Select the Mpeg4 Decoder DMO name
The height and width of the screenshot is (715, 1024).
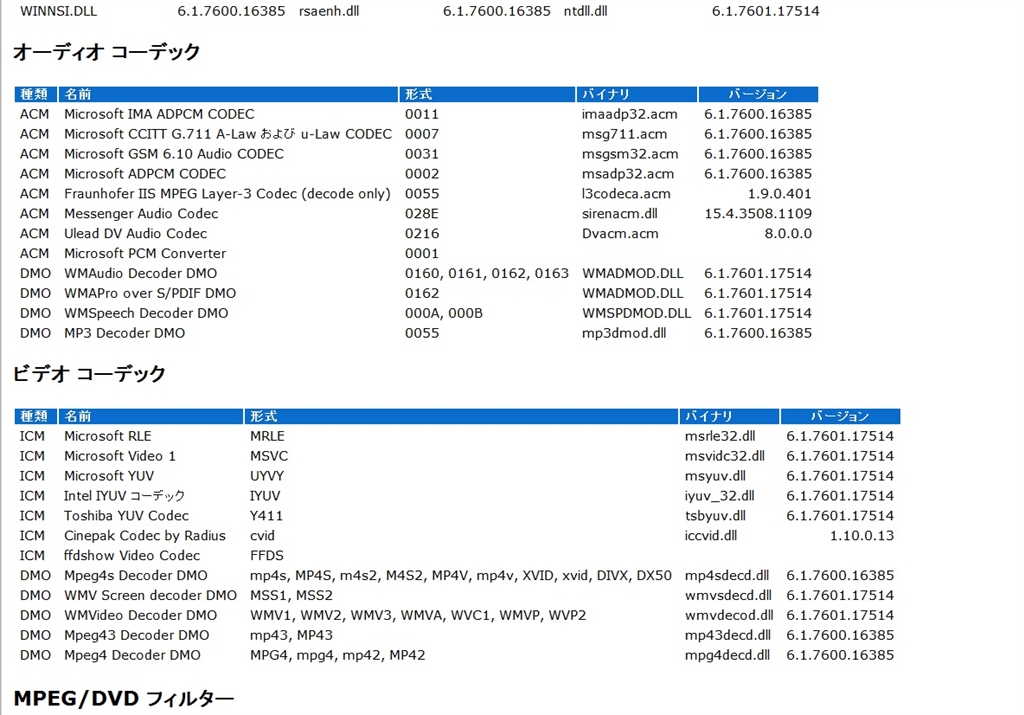pos(132,655)
